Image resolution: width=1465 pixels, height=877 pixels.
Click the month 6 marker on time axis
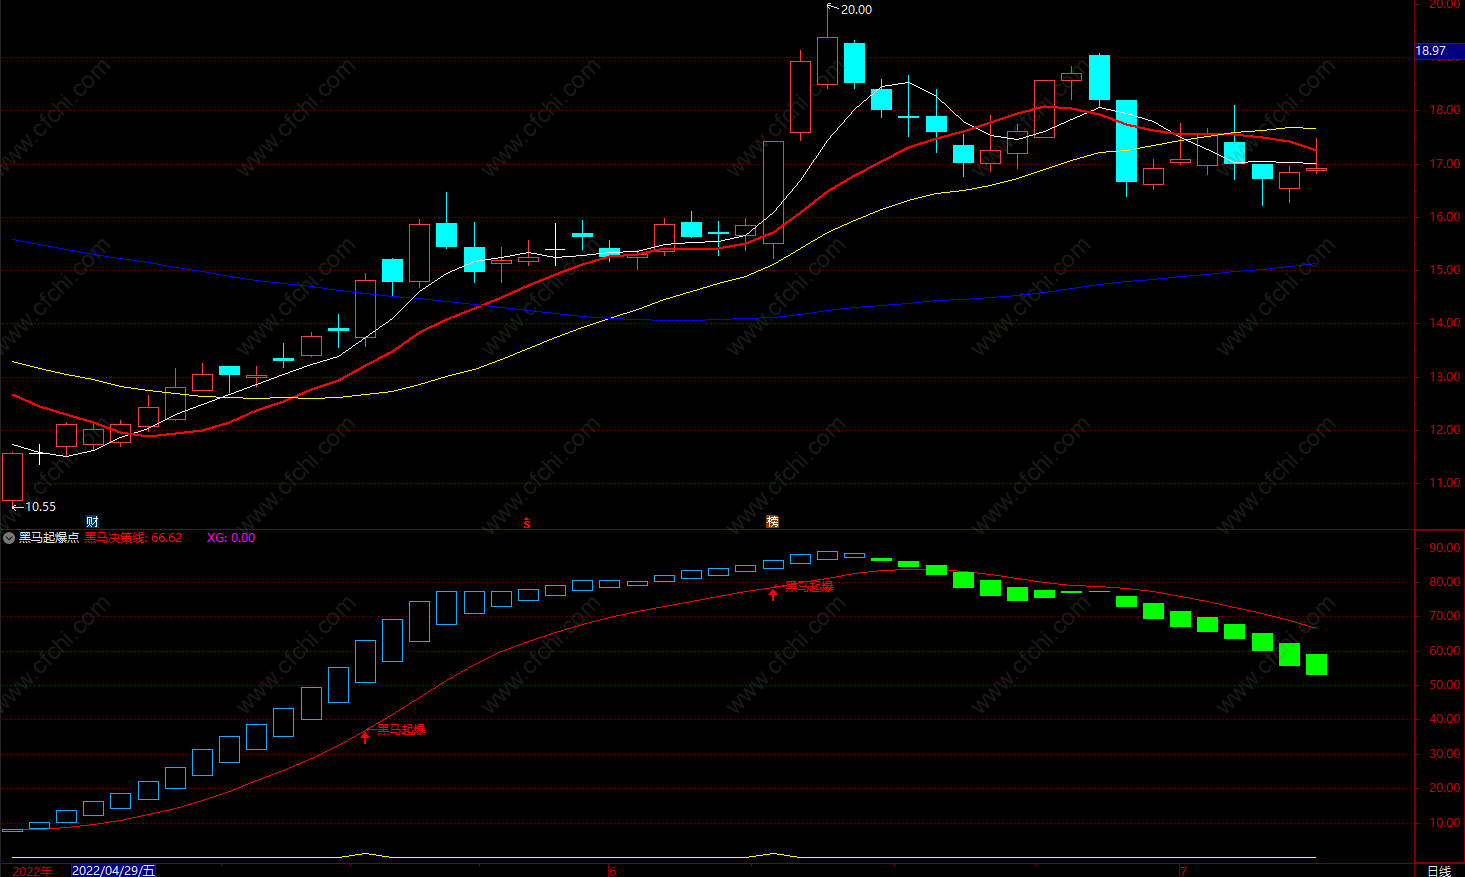(612, 871)
